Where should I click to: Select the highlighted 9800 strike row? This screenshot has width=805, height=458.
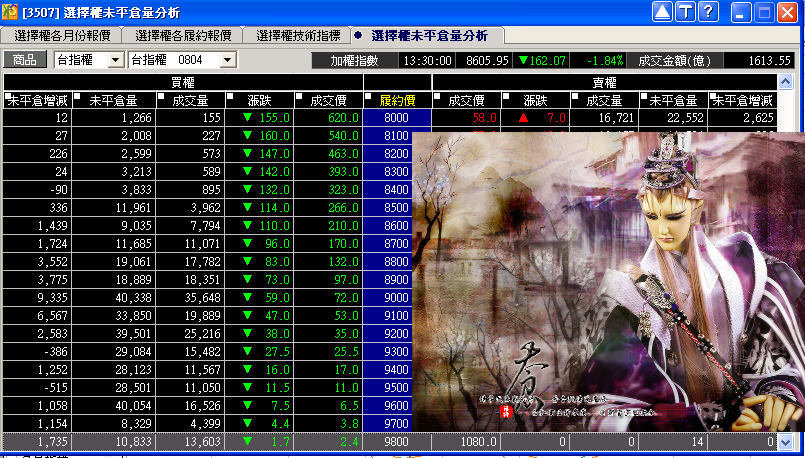pos(397,441)
